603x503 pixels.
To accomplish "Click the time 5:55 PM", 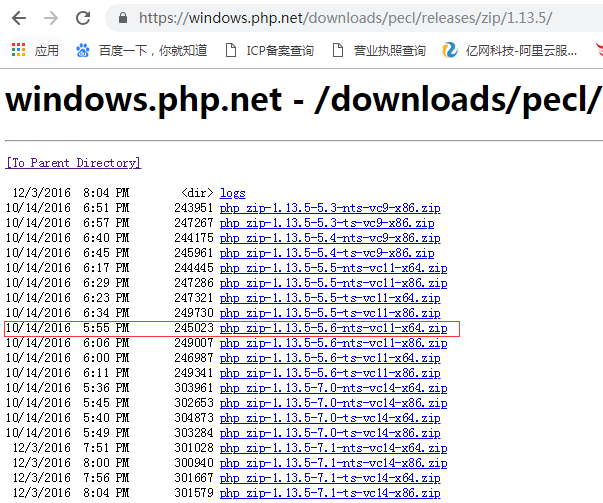I will pos(106,328).
